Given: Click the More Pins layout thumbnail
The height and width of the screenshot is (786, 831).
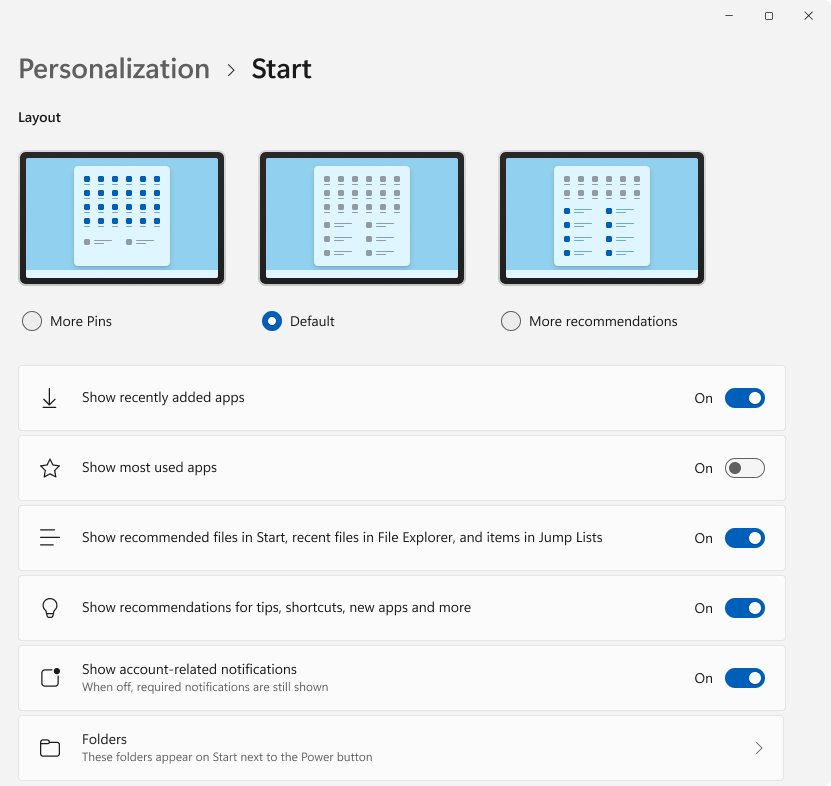Looking at the screenshot, I should (121, 217).
